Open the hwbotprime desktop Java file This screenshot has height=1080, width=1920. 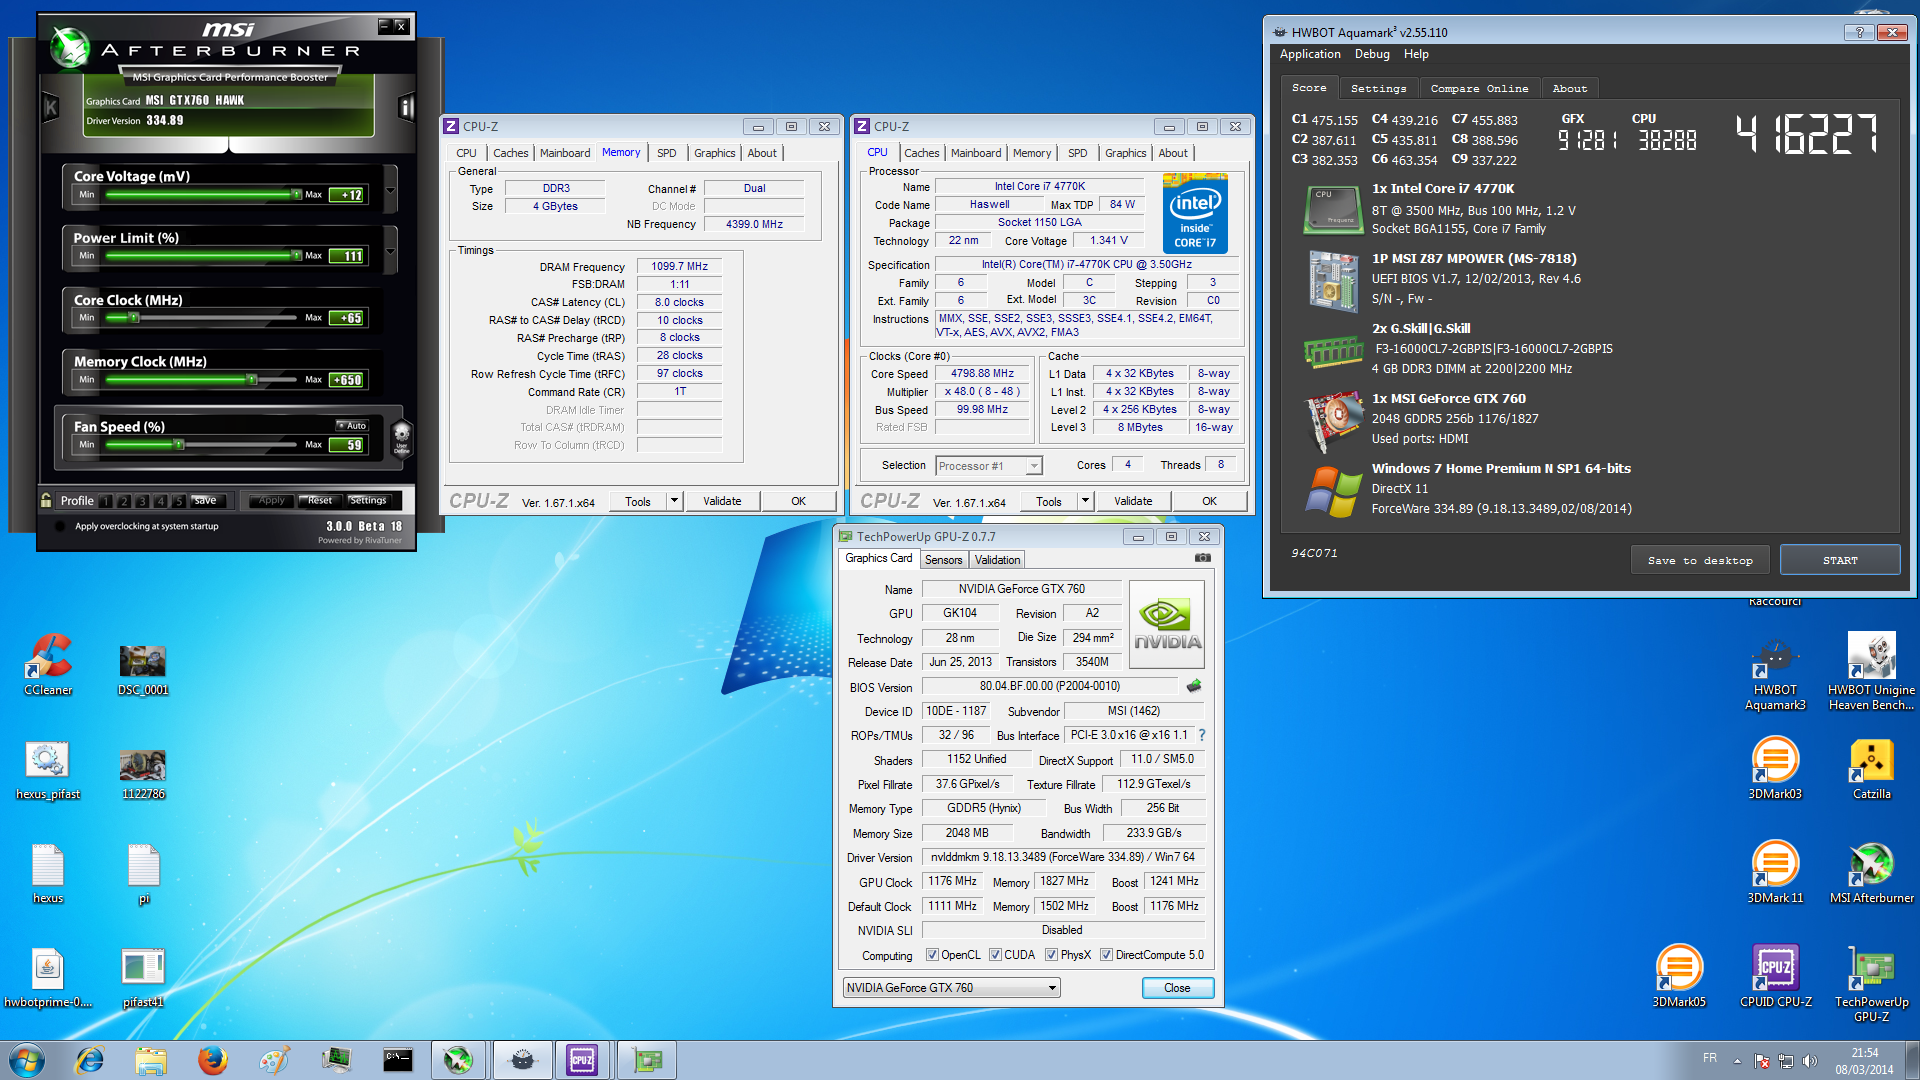(48, 977)
